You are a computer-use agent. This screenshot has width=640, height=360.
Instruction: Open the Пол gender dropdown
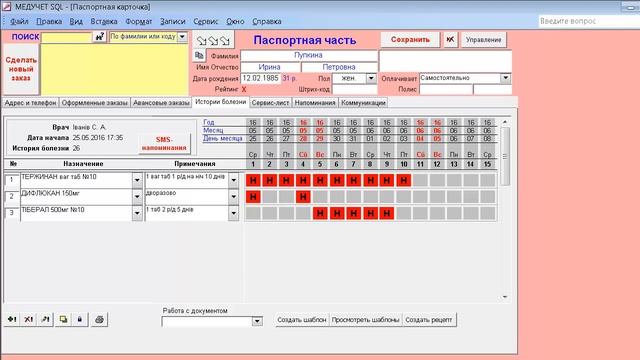pyautogui.click(x=371, y=78)
